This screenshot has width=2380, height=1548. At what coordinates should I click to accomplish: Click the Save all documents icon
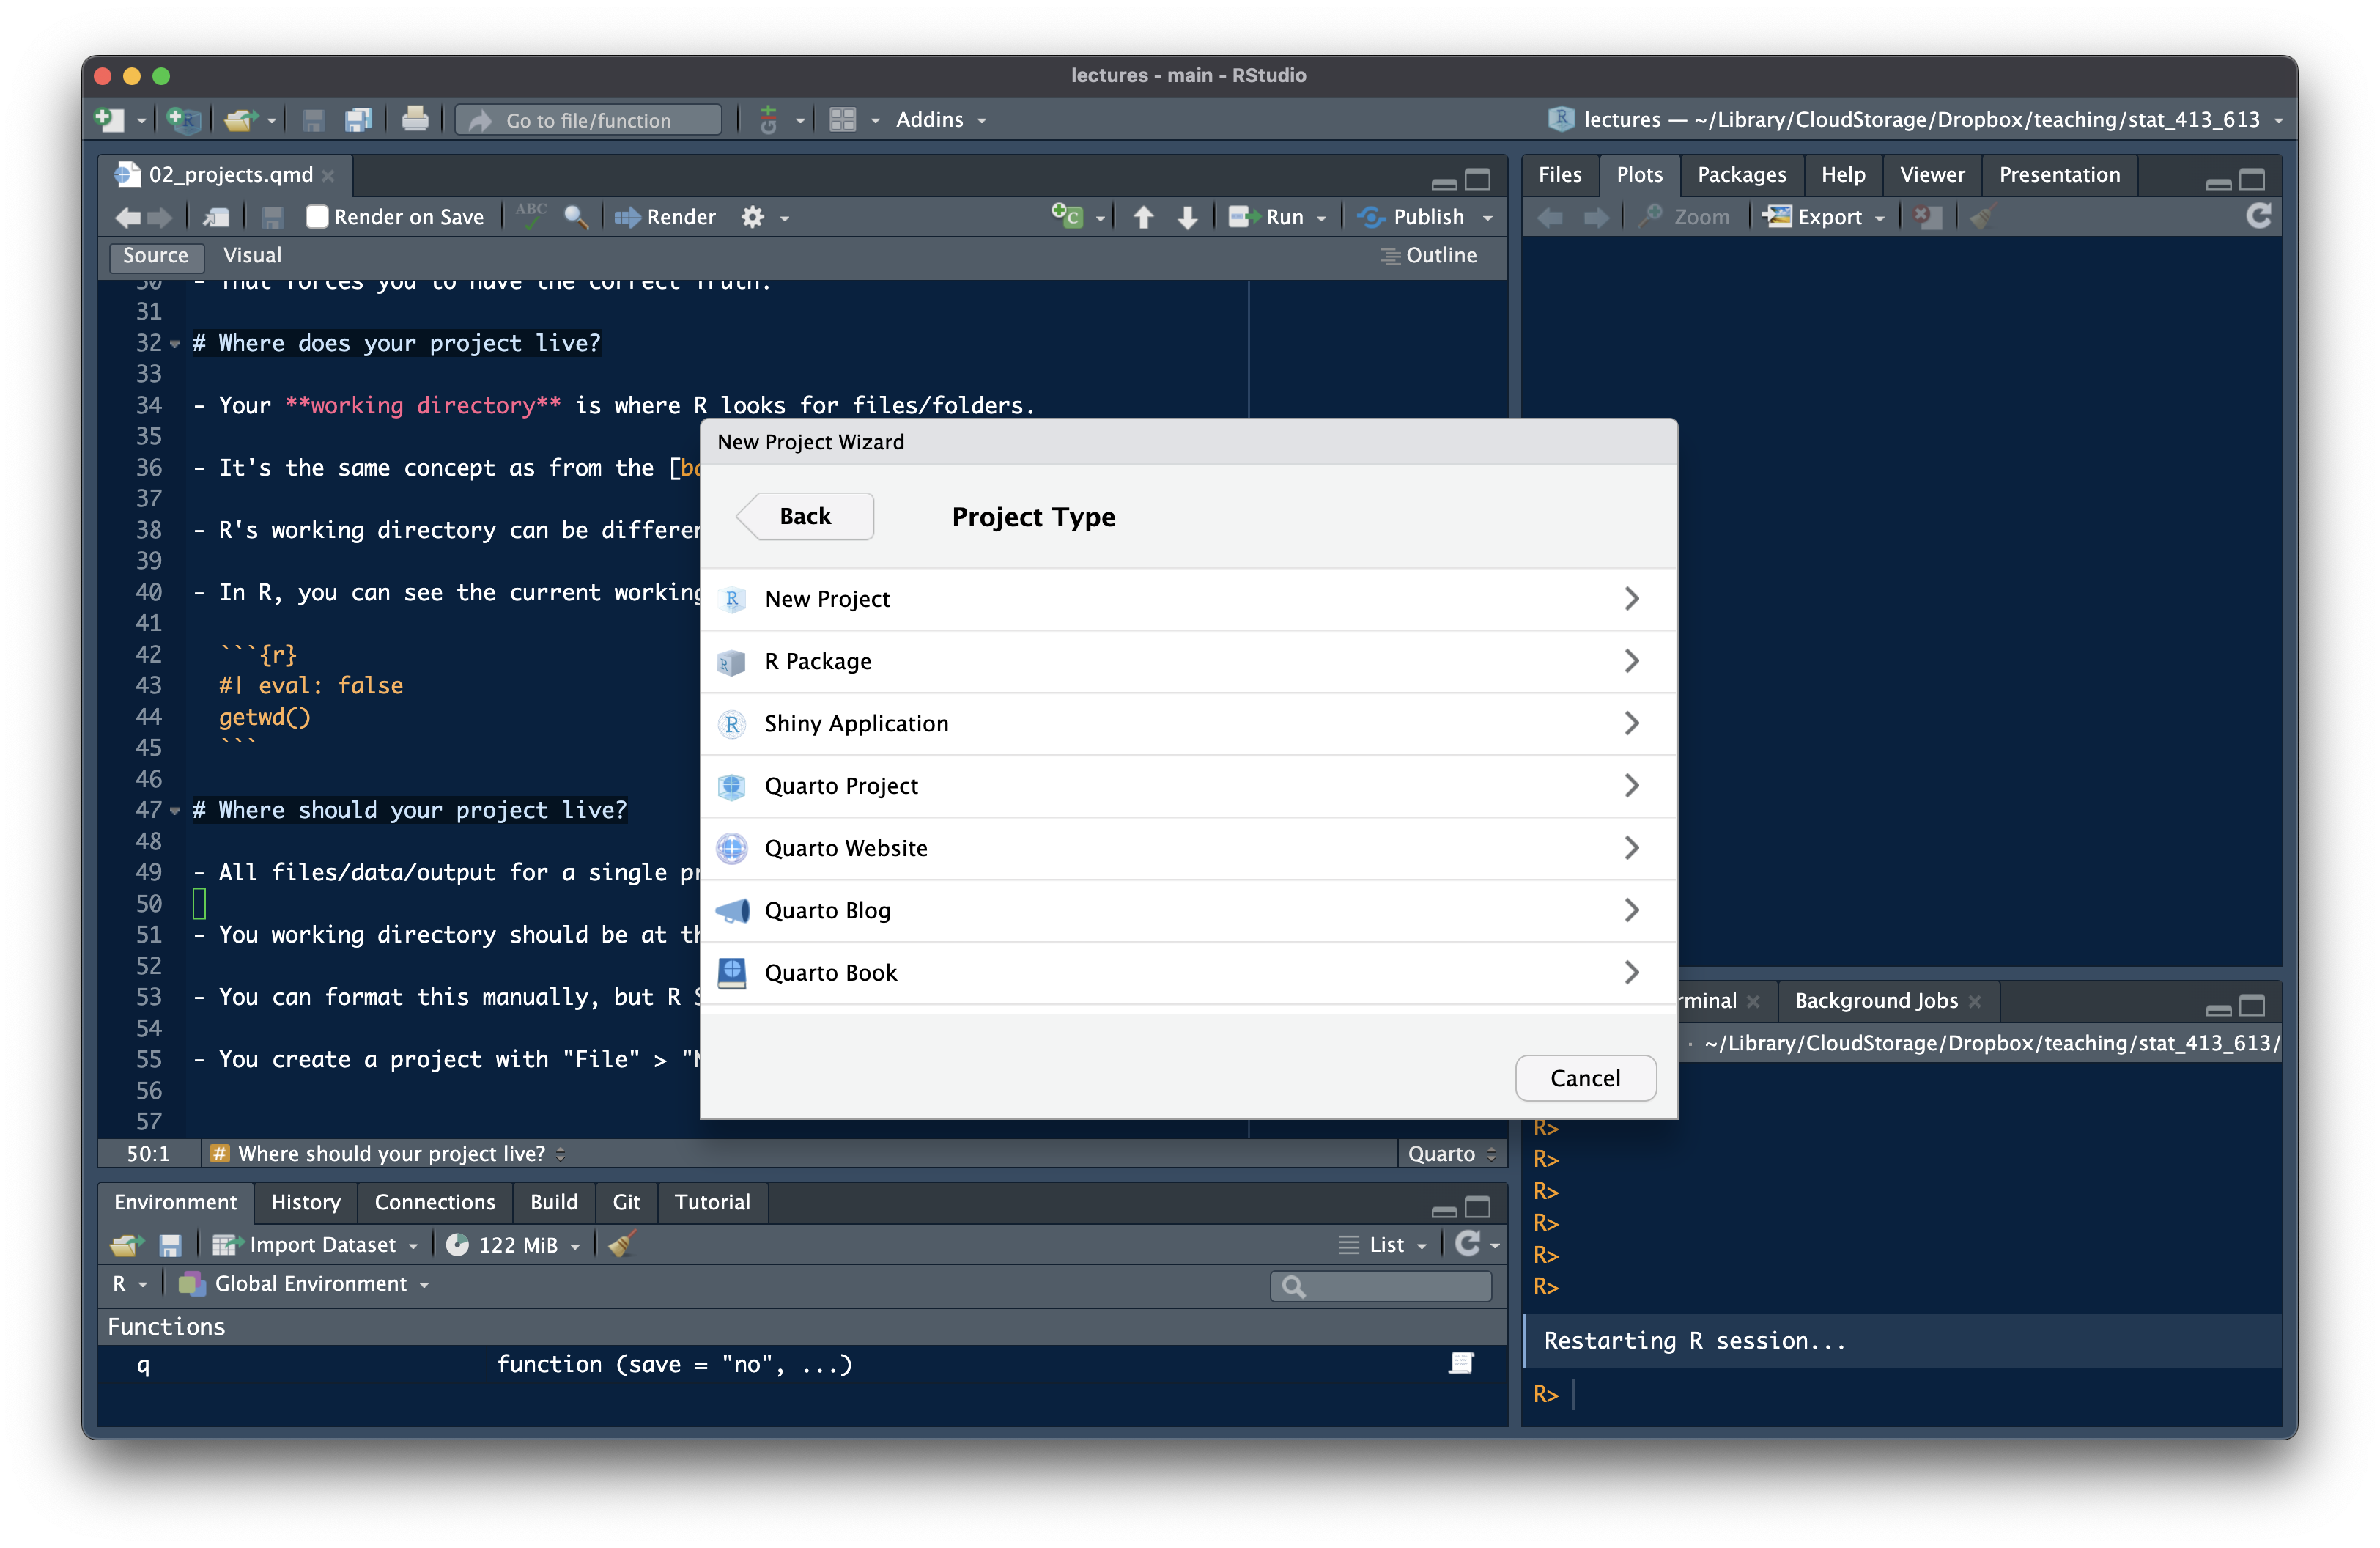pyautogui.click(x=358, y=120)
